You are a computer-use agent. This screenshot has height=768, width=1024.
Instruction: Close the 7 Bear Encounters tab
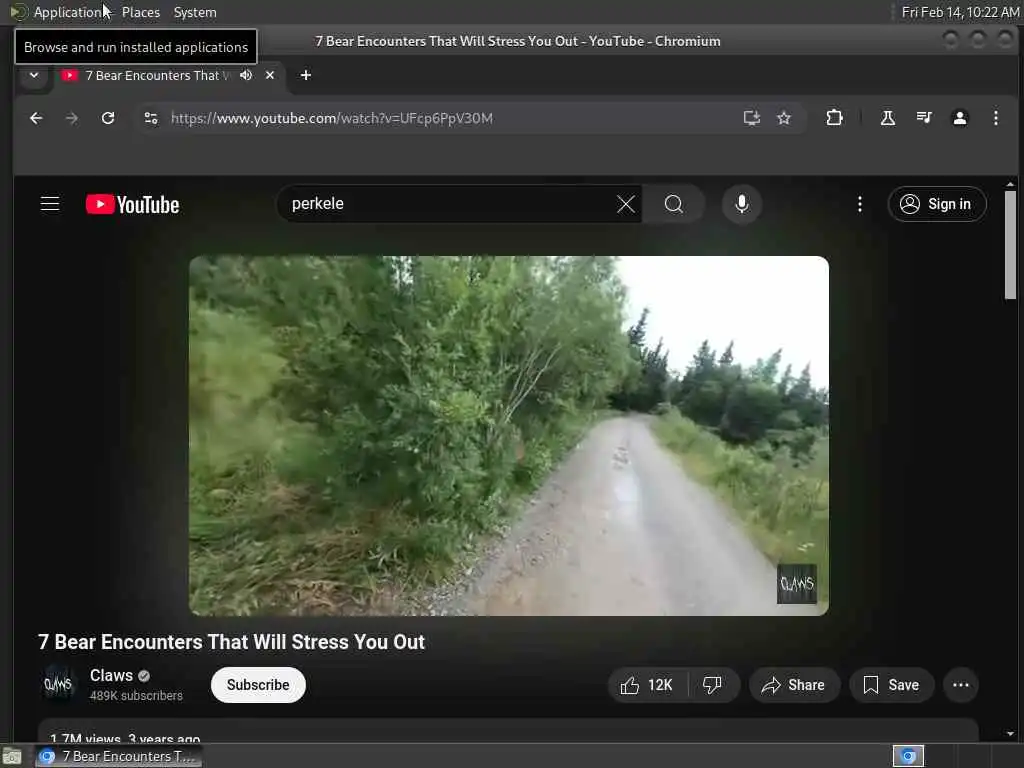pyautogui.click(x=270, y=75)
